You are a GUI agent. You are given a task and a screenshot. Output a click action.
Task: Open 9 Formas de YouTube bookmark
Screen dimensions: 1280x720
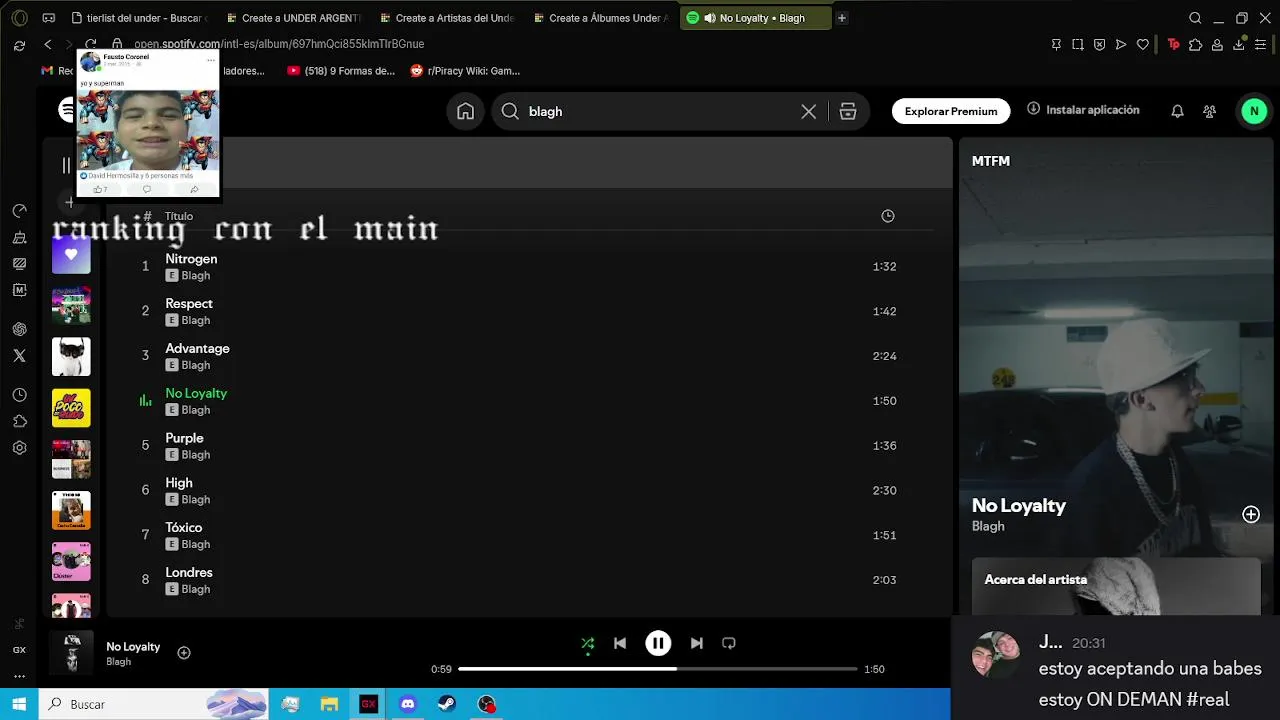(x=341, y=71)
